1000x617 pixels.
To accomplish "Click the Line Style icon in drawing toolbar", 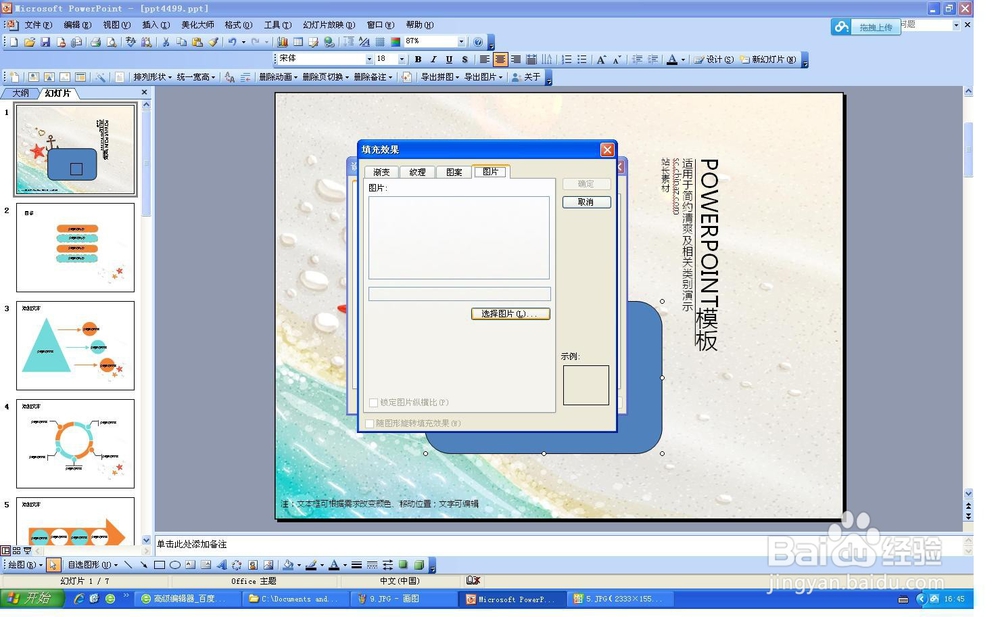I will pos(357,565).
